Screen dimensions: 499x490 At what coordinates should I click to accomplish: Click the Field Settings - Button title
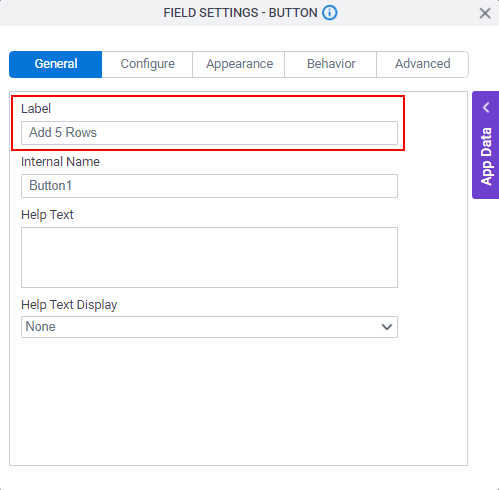(240, 13)
